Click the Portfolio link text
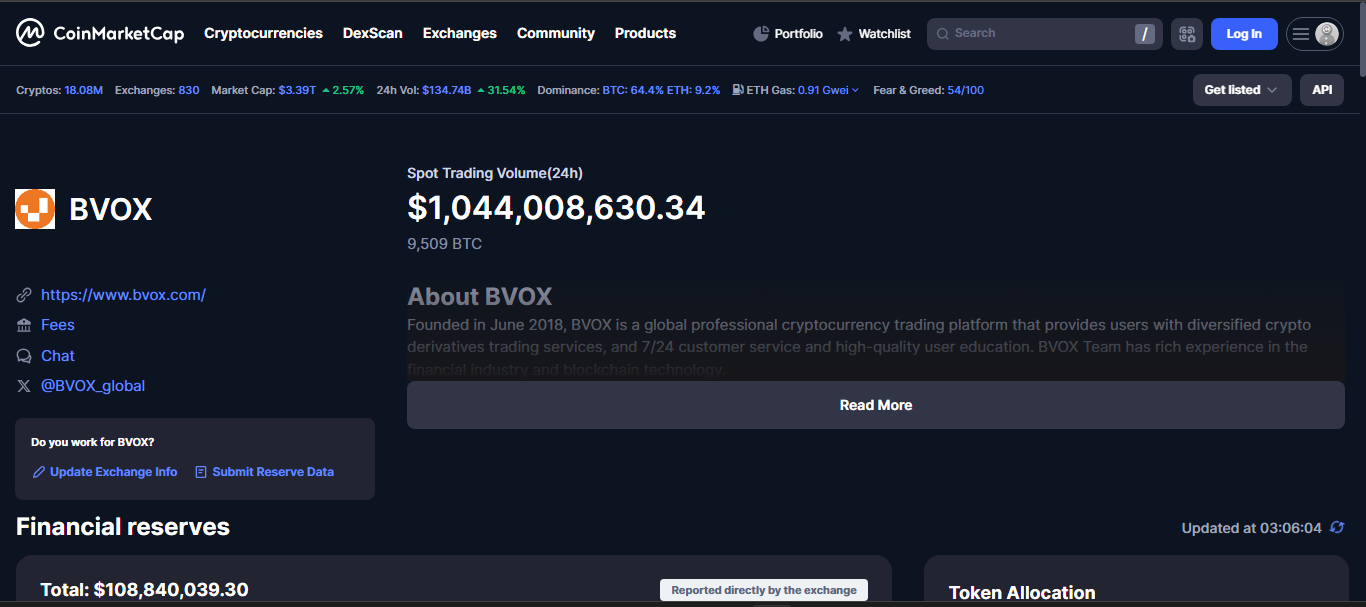 click(x=799, y=34)
